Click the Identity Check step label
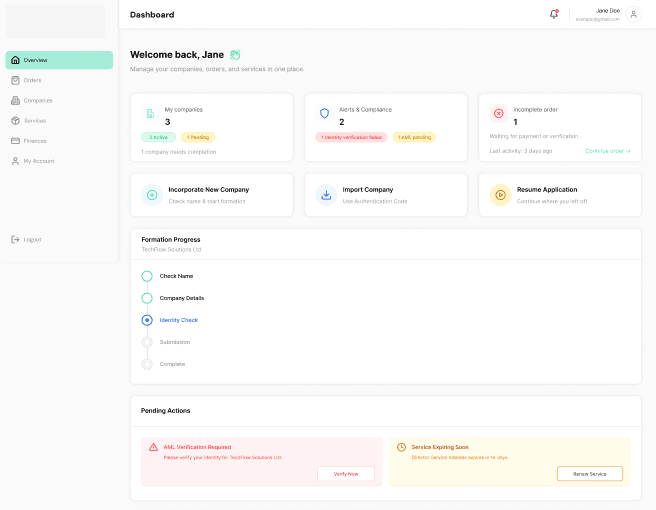The width and height of the screenshot is (656, 510). tap(179, 320)
